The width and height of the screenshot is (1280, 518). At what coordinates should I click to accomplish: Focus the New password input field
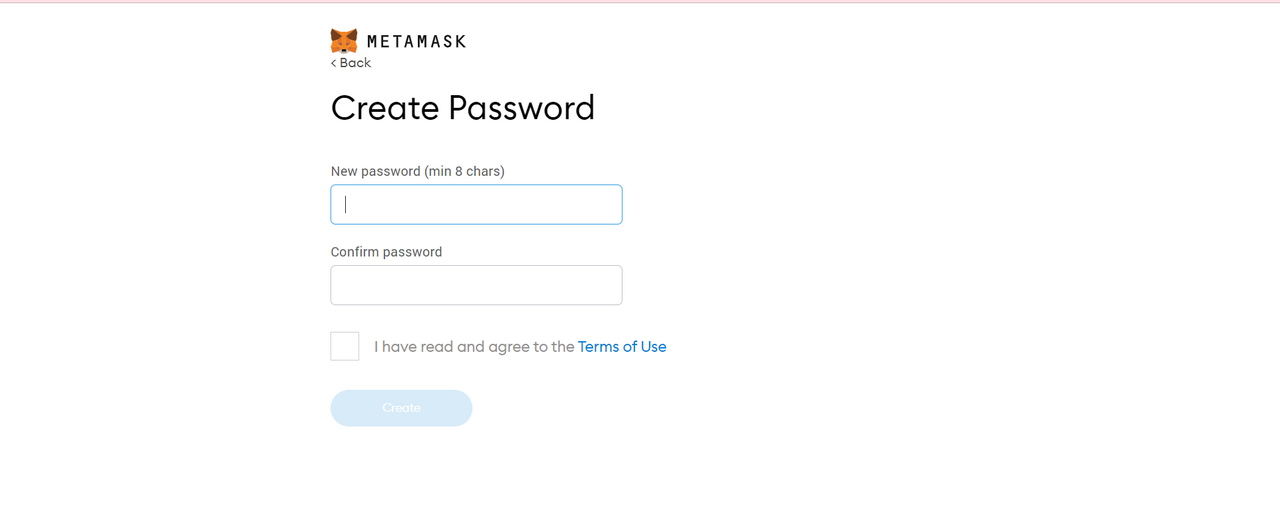tap(476, 204)
